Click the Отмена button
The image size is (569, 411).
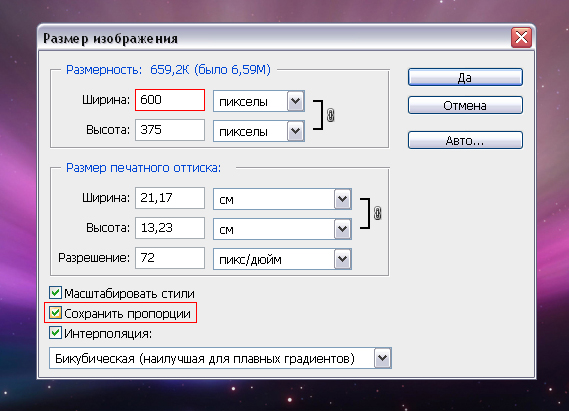click(465, 105)
